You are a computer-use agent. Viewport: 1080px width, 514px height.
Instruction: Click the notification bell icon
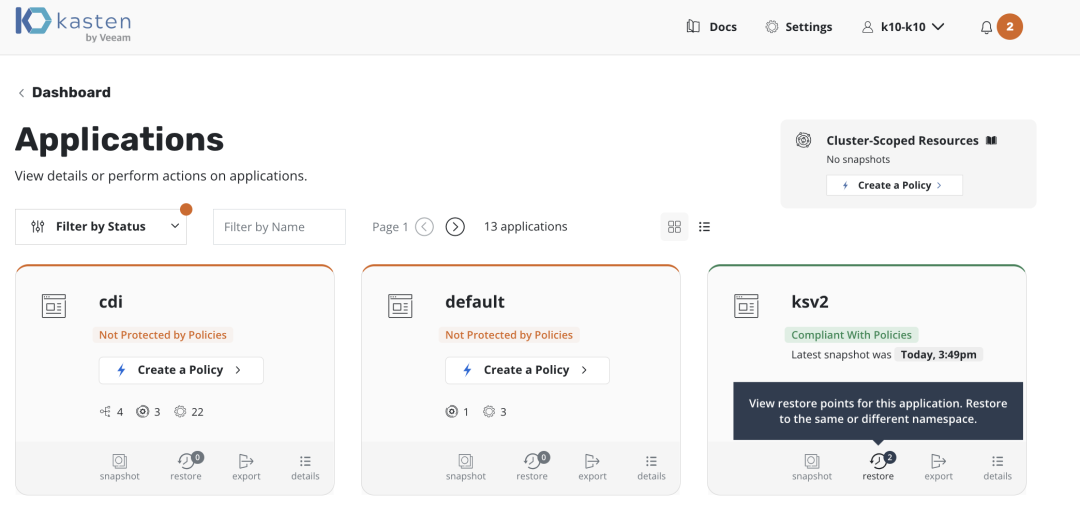(x=986, y=28)
